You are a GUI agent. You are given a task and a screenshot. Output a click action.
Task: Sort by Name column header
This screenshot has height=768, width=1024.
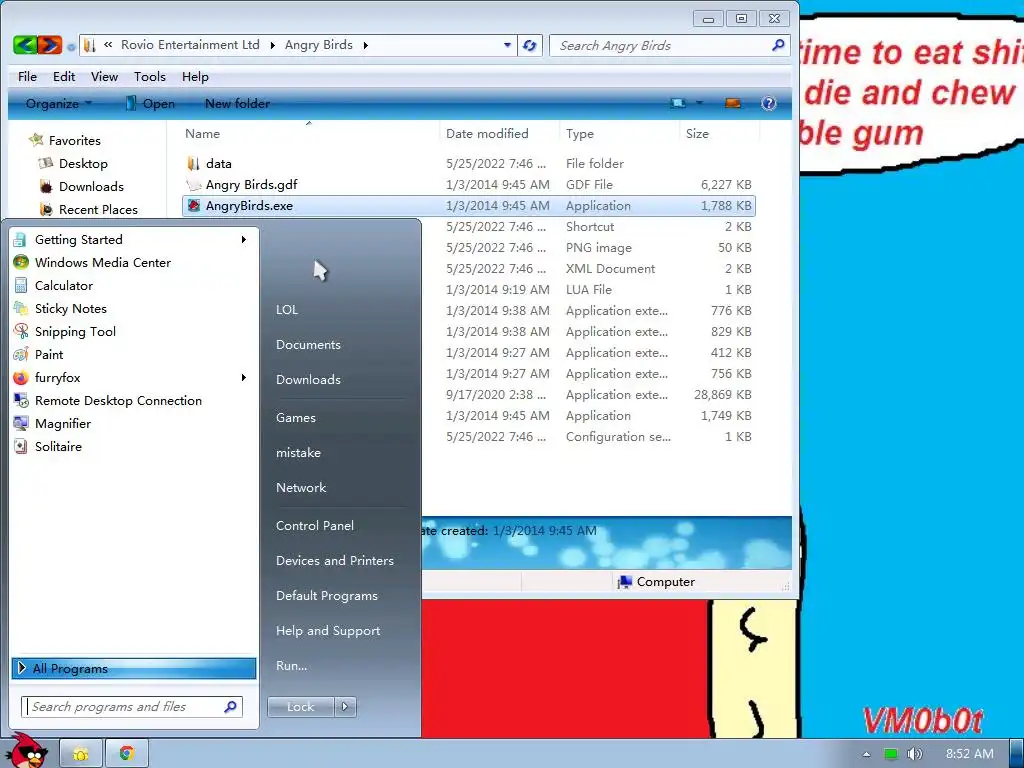pyautogui.click(x=202, y=133)
